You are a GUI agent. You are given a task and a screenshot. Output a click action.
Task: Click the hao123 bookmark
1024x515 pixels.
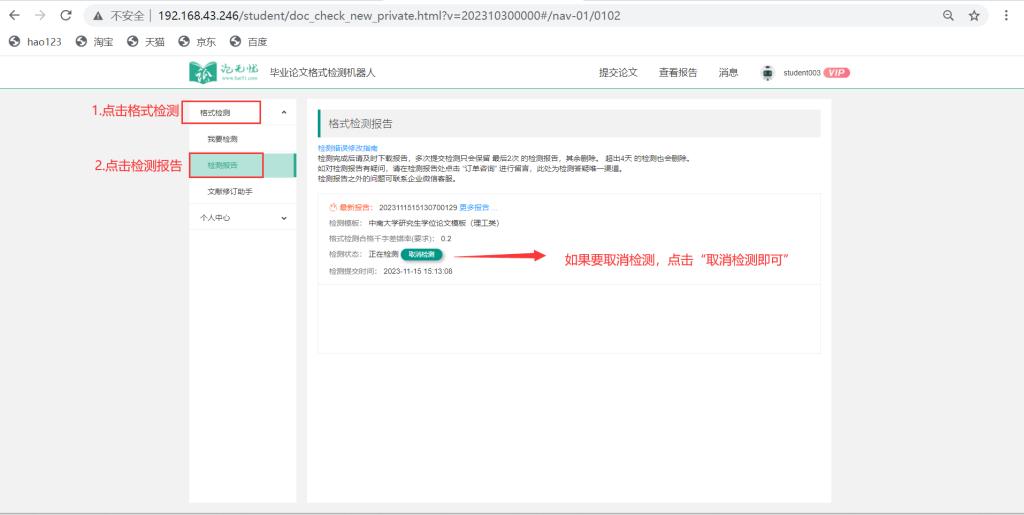coord(37,42)
